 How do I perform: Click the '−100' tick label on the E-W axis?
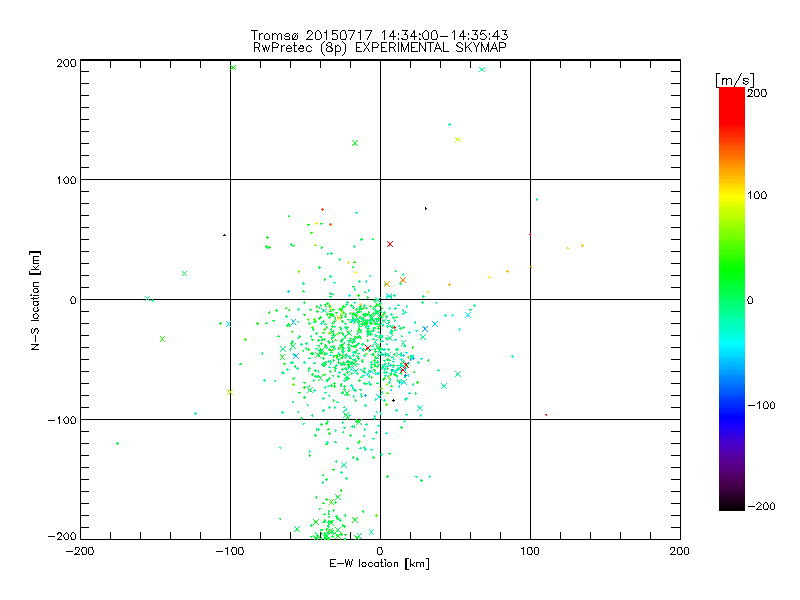[x=230, y=551]
